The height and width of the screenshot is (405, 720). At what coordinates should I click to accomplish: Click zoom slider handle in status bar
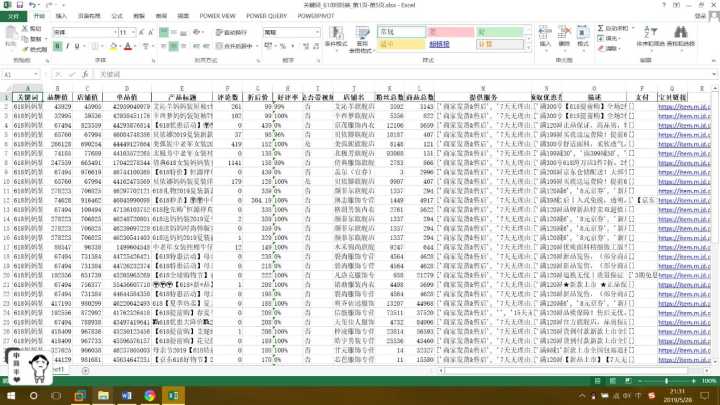click(x=666, y=381)
